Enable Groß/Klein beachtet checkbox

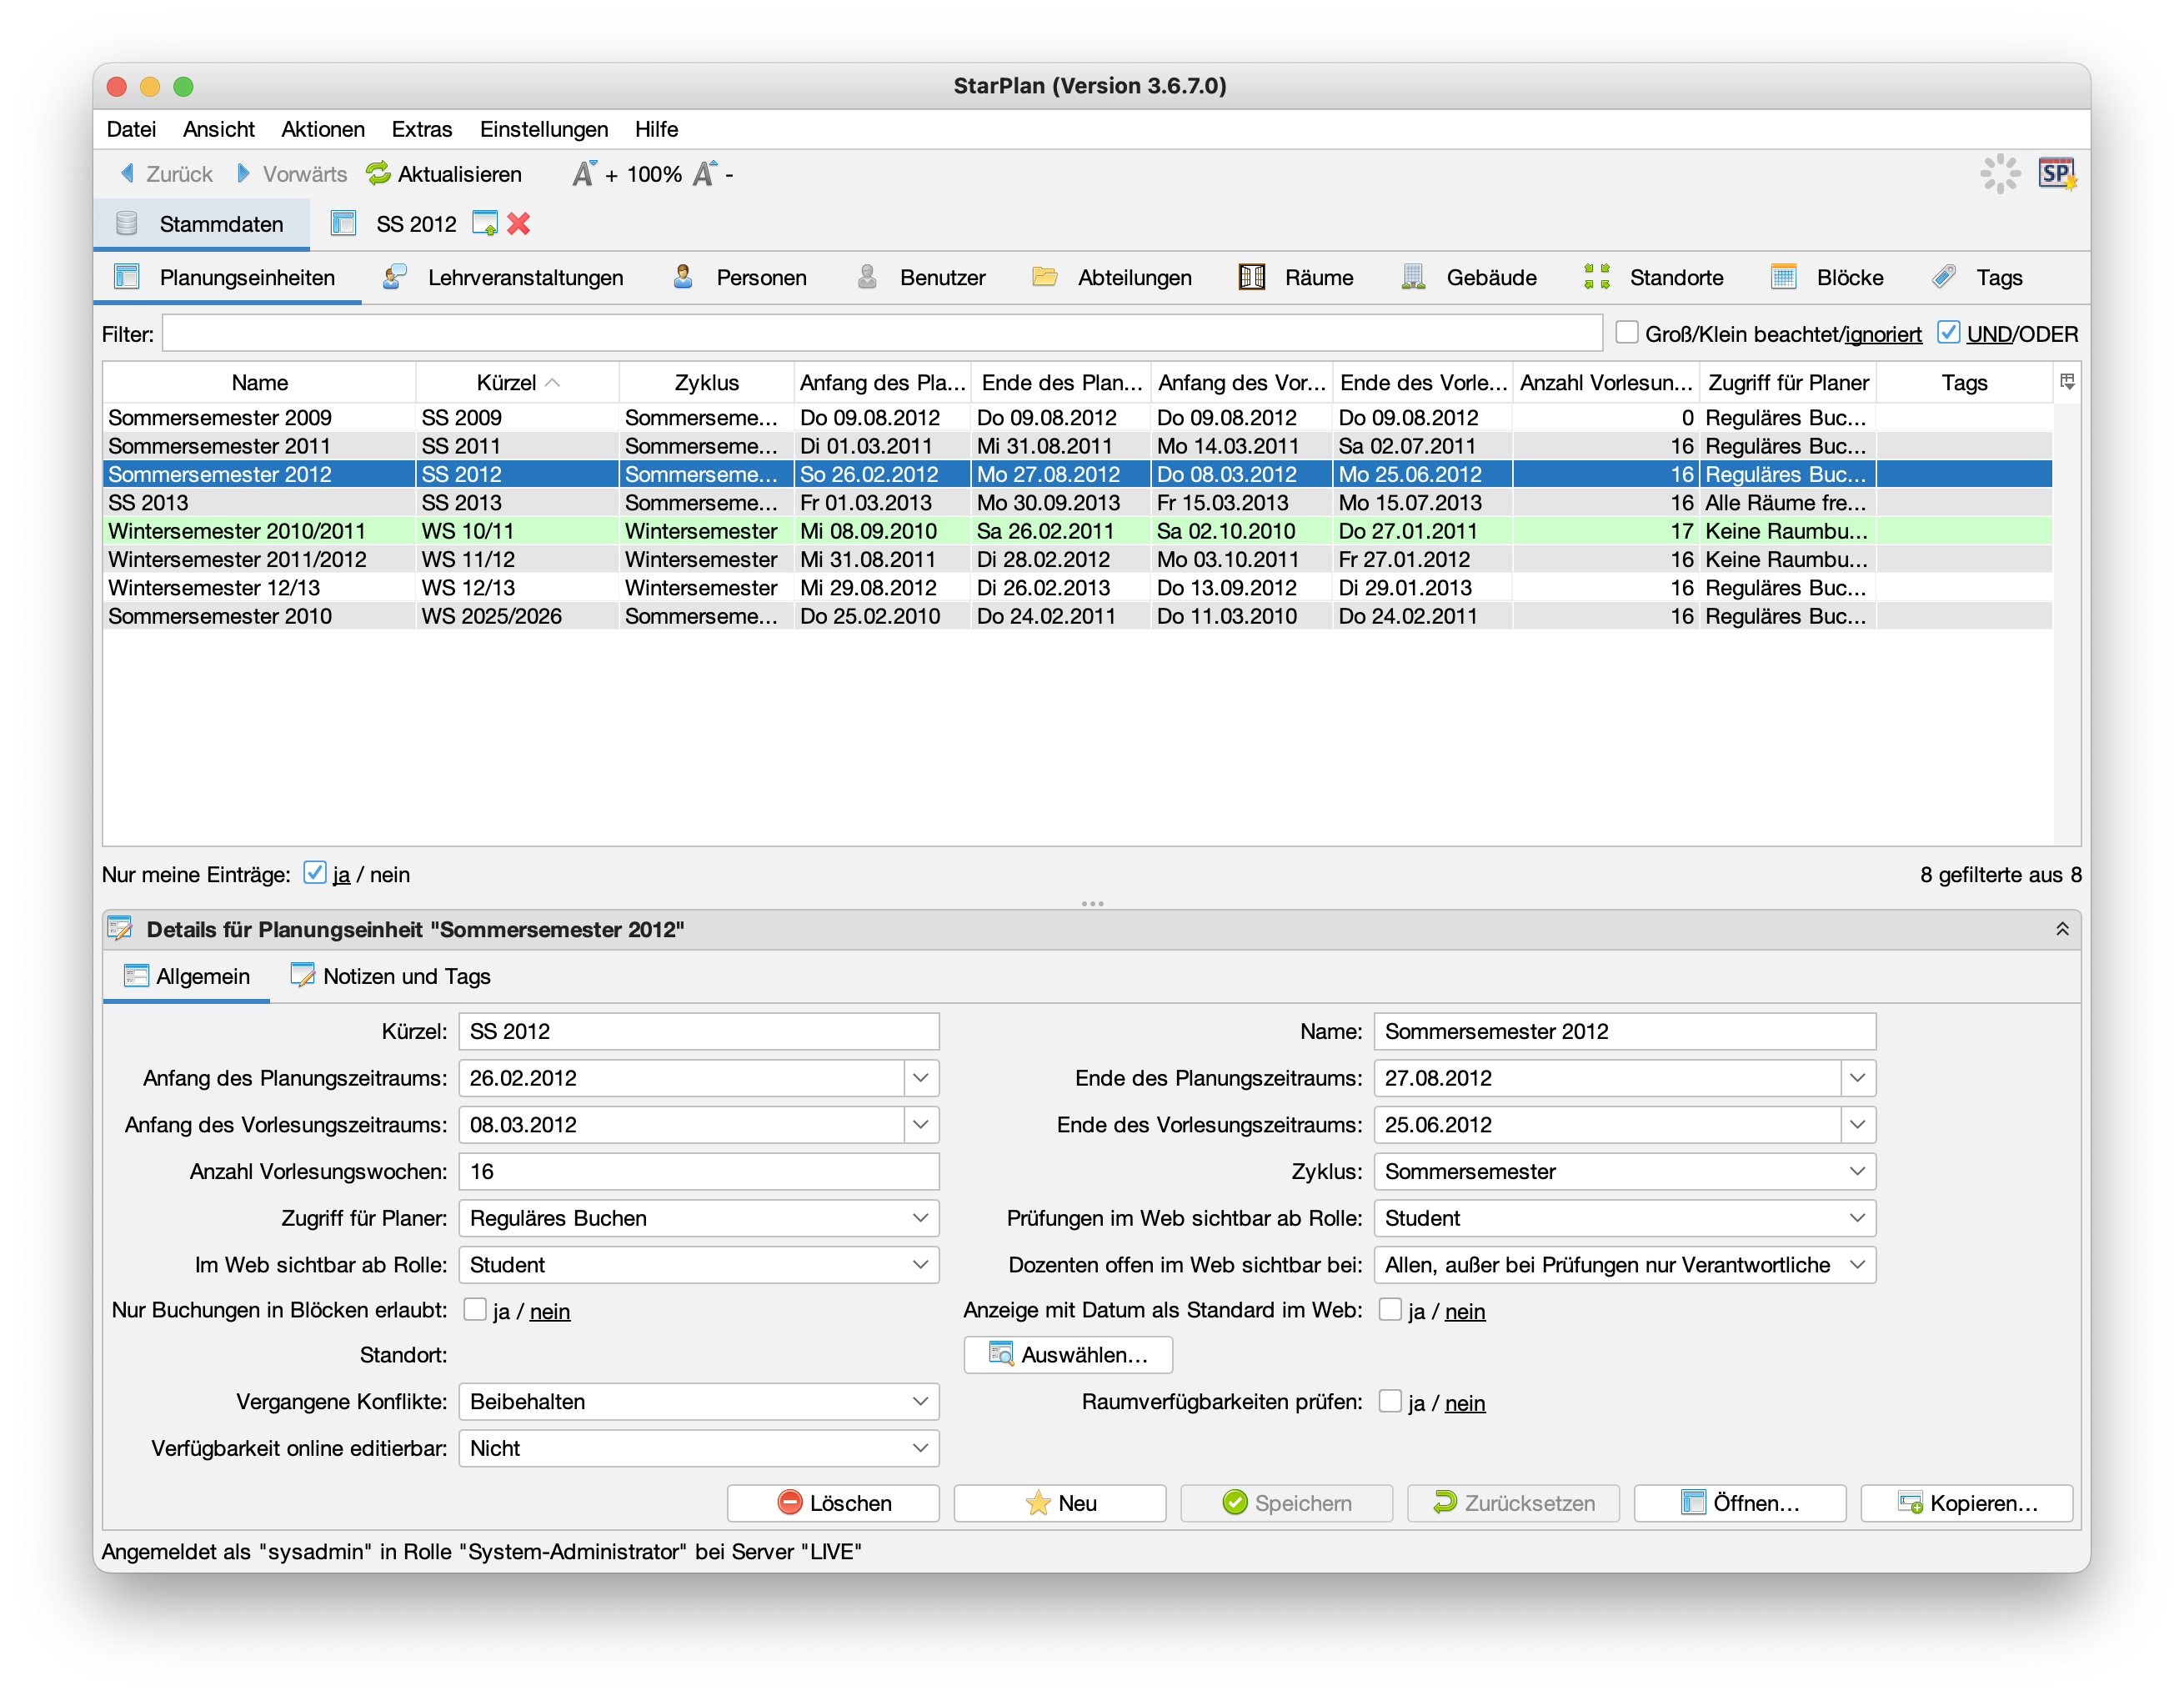pos(1627,332)
